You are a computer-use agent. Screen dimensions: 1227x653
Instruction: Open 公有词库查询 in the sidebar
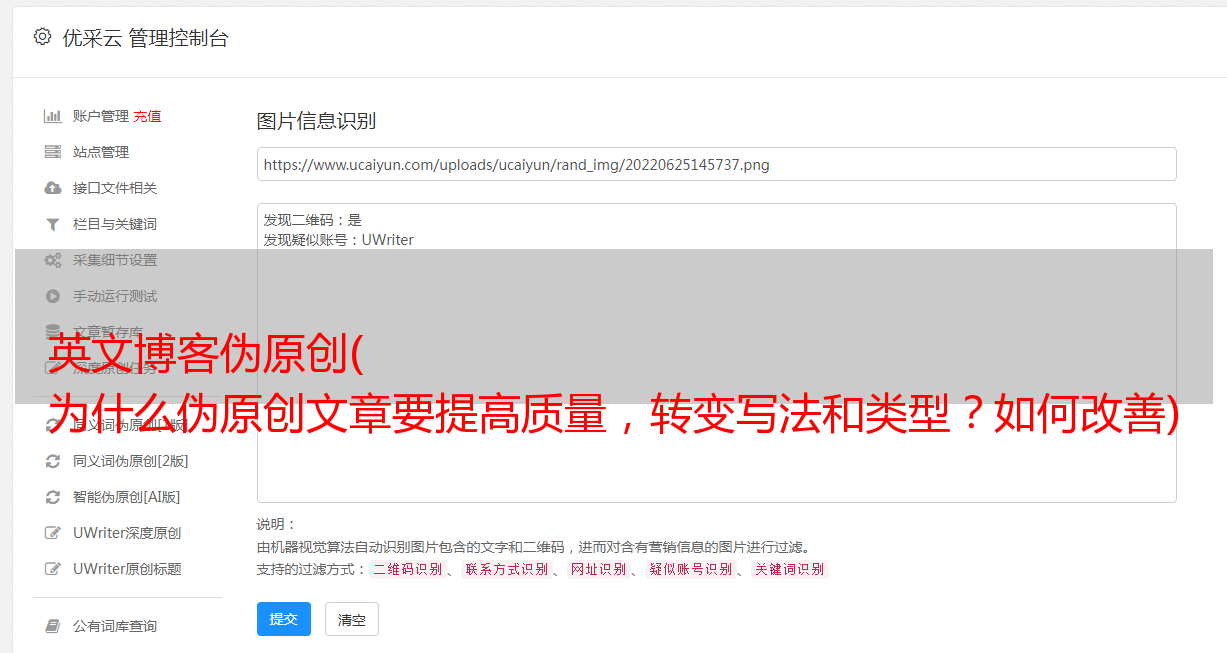[115, 626]
